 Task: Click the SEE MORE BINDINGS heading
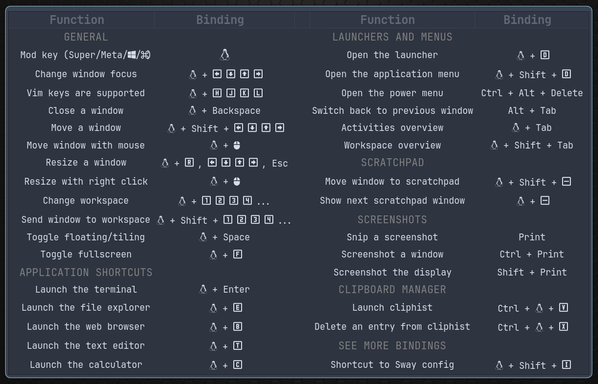pyautogui.click(x=392, y=345)
